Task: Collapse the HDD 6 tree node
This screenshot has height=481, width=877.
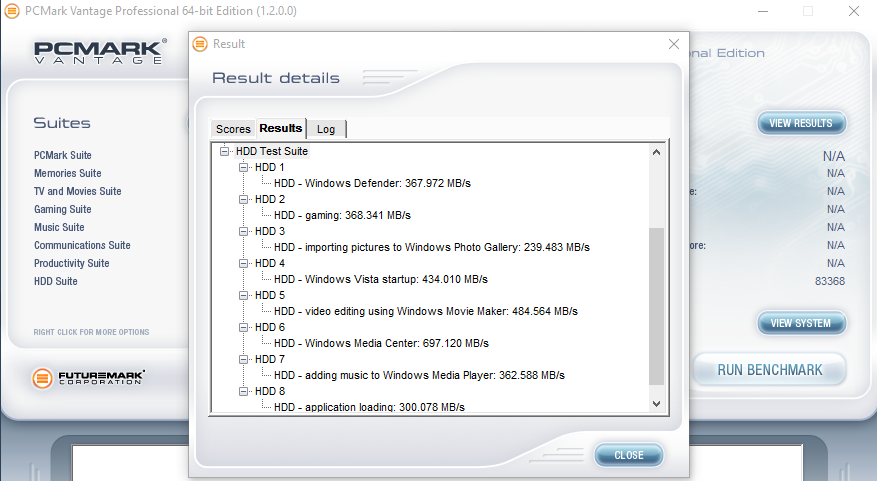Action: click(244, 327)
